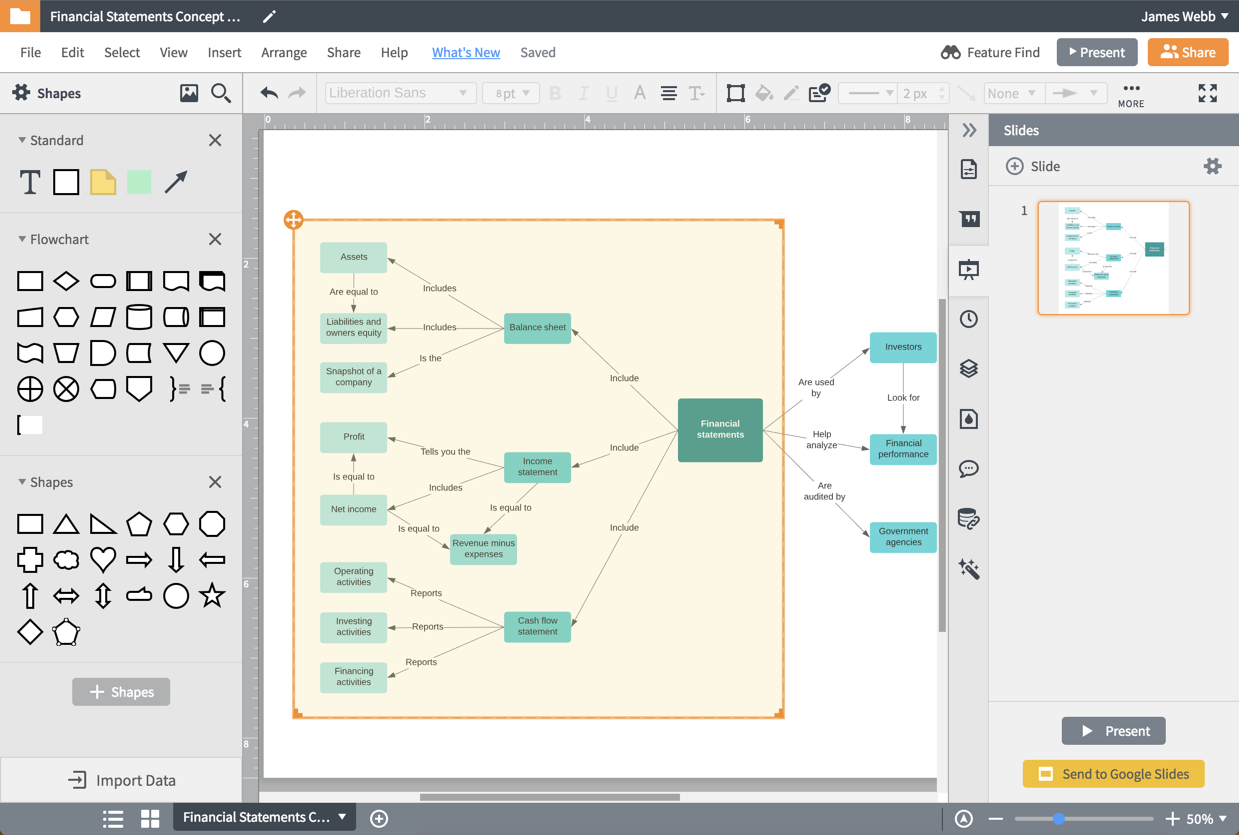This screenshot has height=835, width=1239.
Task: Open the Layers panel icon
Action: (x=968, y=369)
